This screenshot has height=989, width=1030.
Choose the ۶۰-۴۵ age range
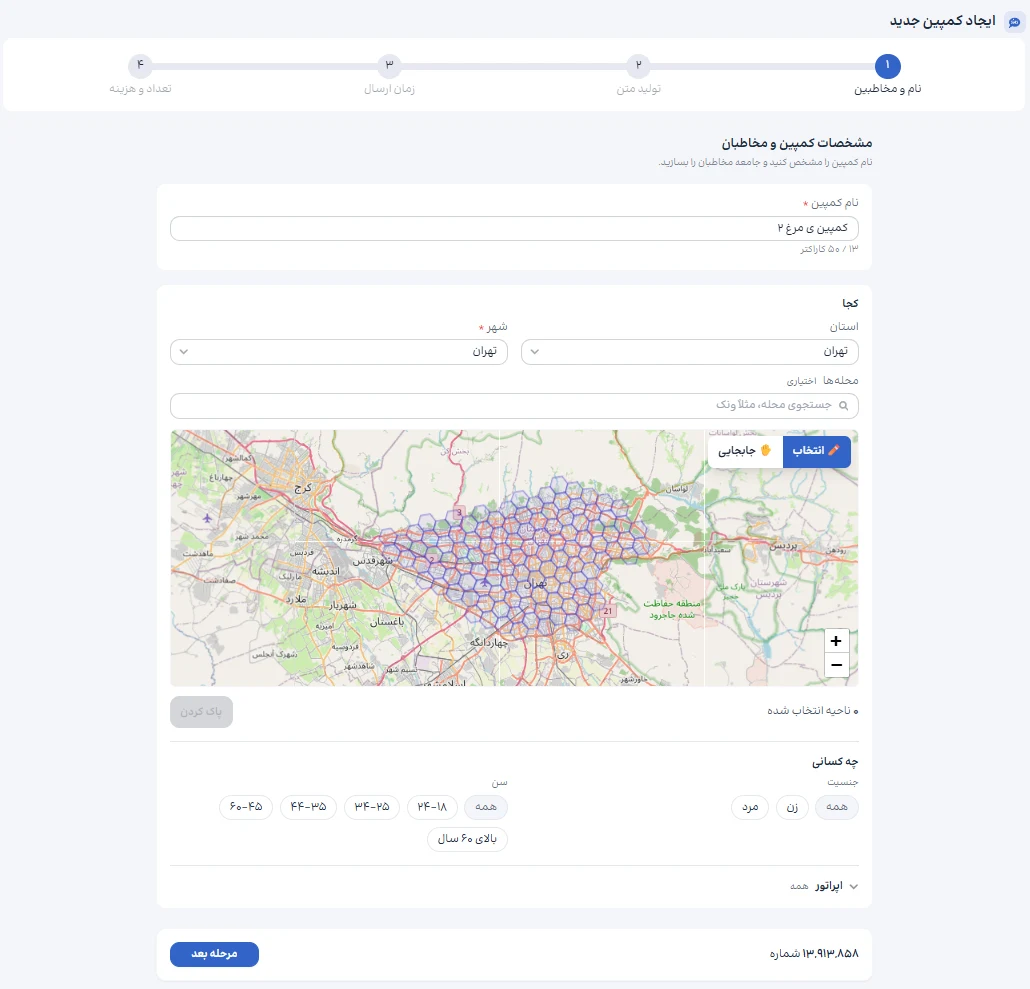tap(246, 806)
